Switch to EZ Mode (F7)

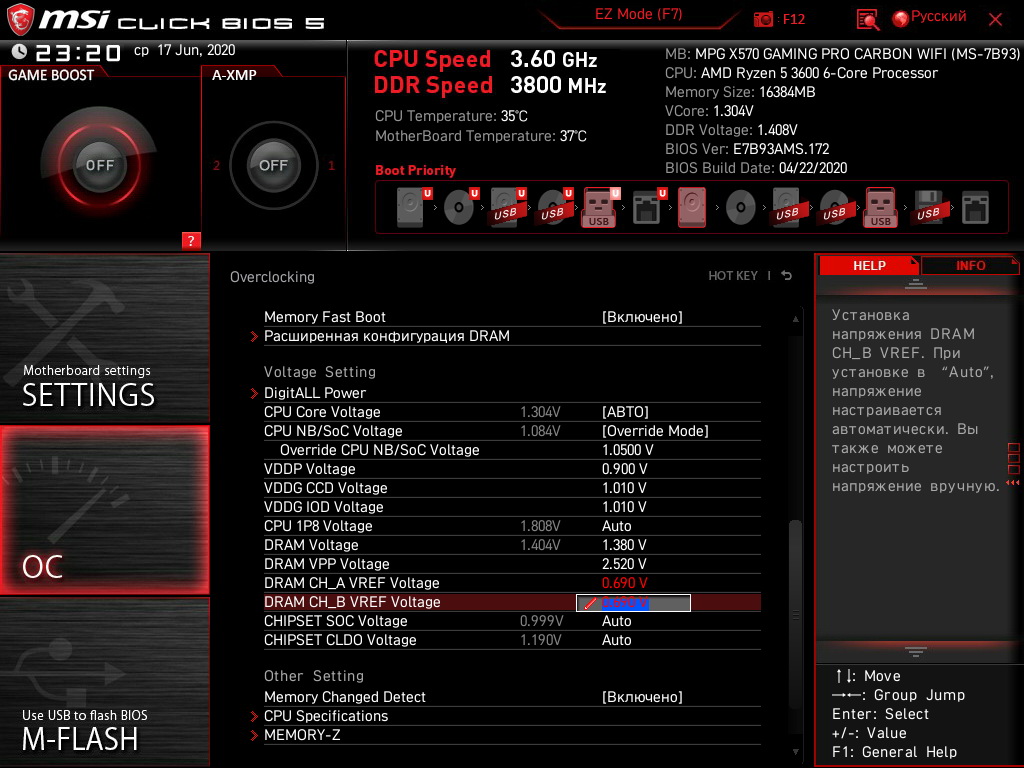pyautogui.click(x=638, y=15)
